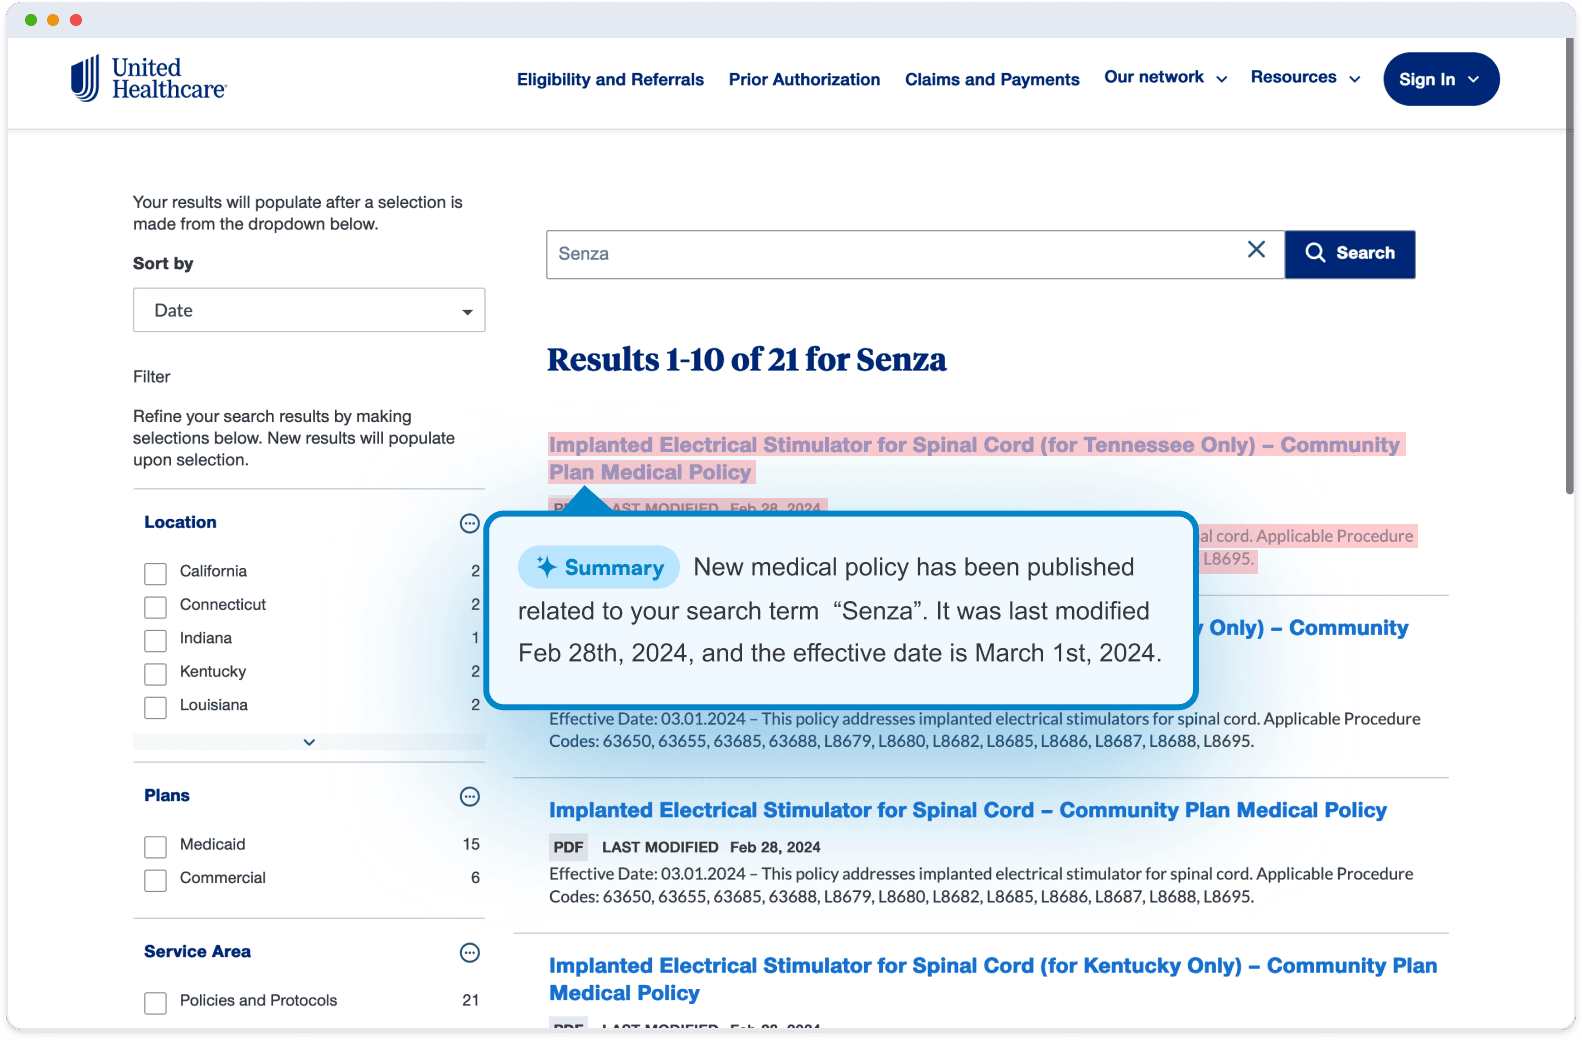Check the Connecticut location filter
Image resolution: width=1582 pixels, height=1040 pixels.
tap(155, 607)
